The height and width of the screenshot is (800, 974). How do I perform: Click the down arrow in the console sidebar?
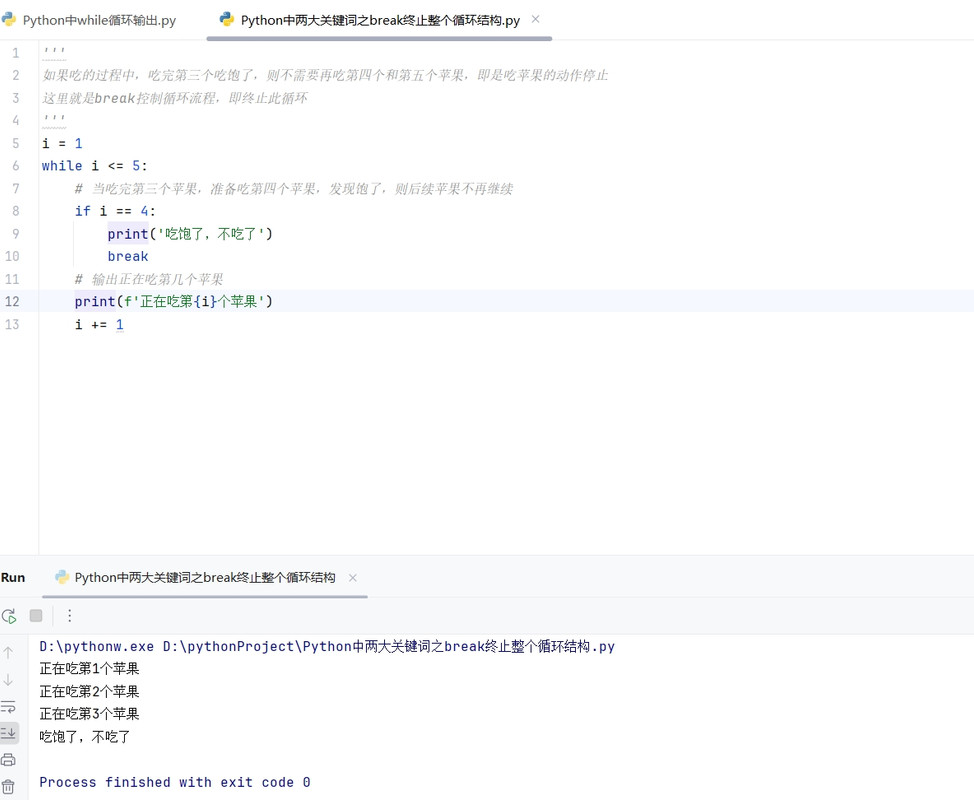coord(8,680)
